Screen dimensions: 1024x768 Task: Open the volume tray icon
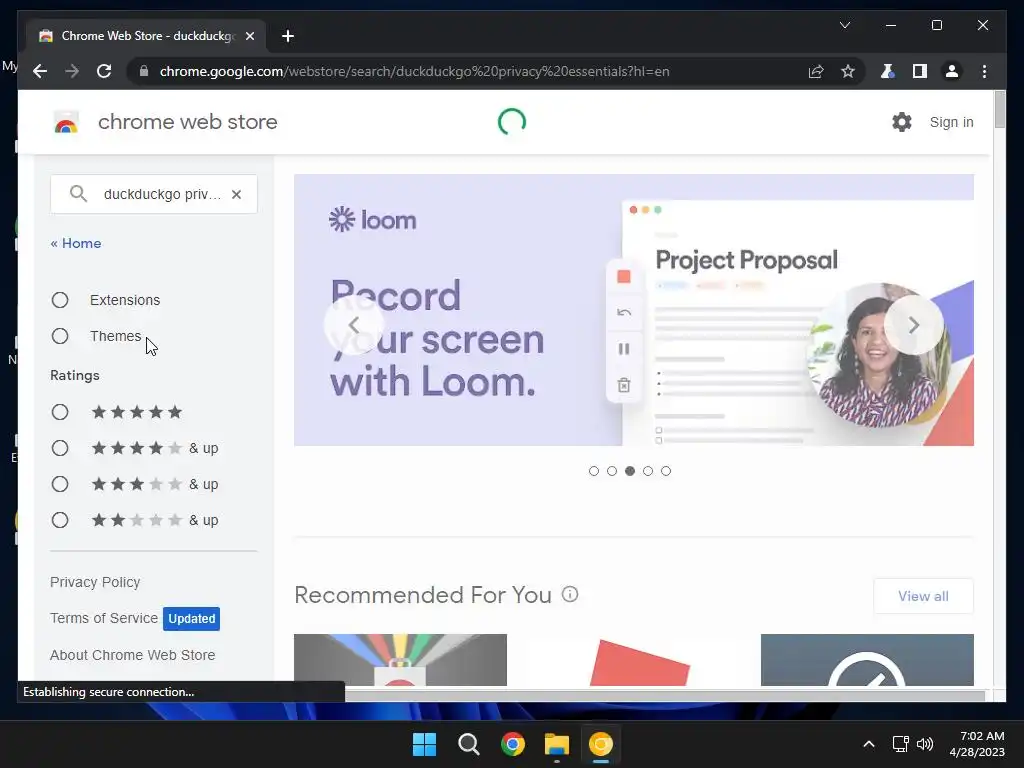(x=924, y=744)
